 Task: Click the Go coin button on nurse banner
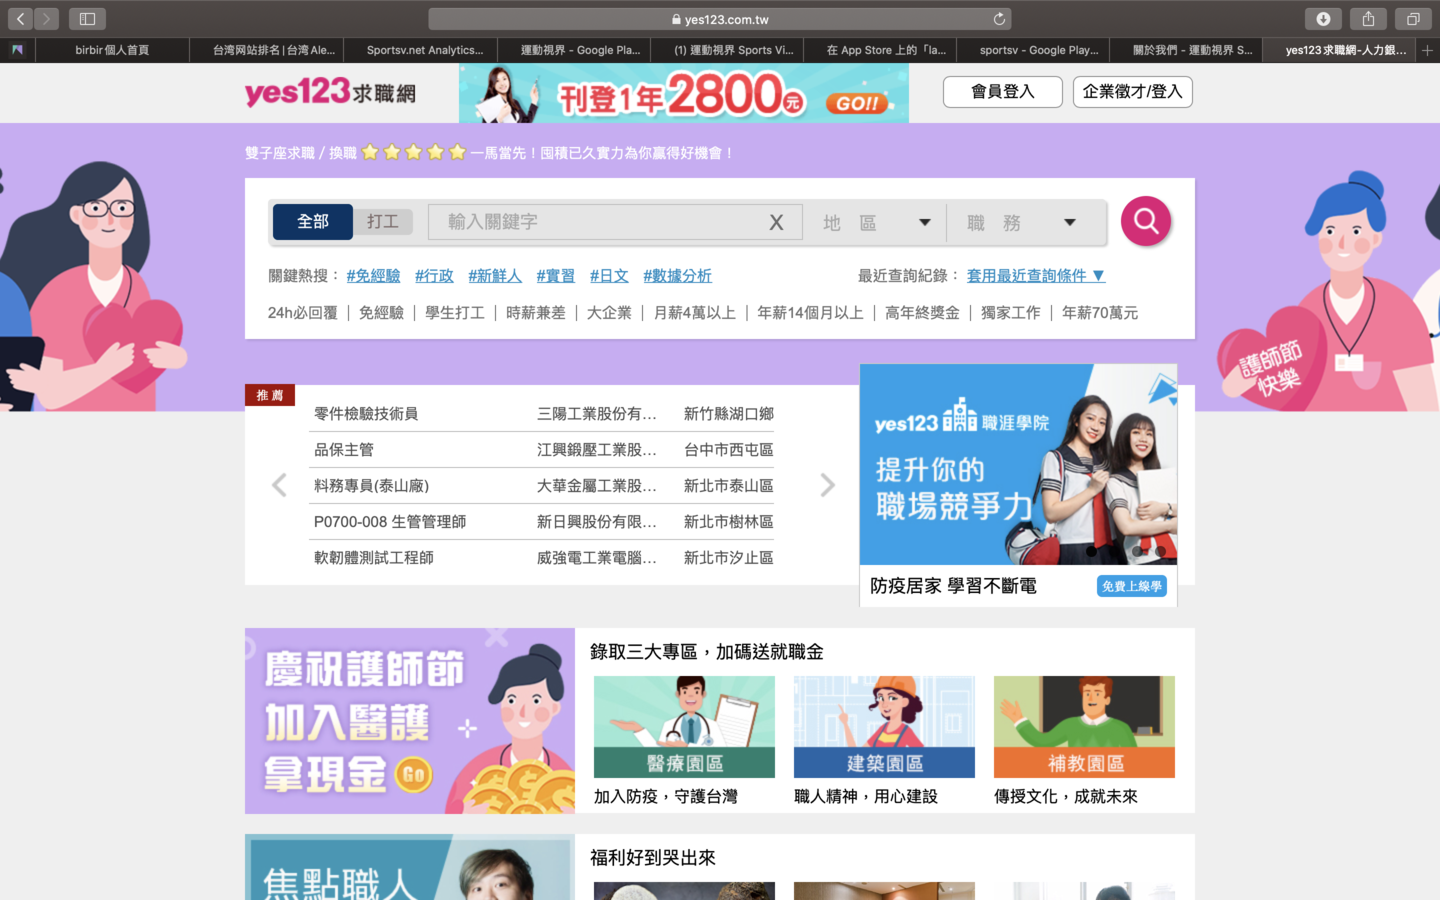point(414,773)
